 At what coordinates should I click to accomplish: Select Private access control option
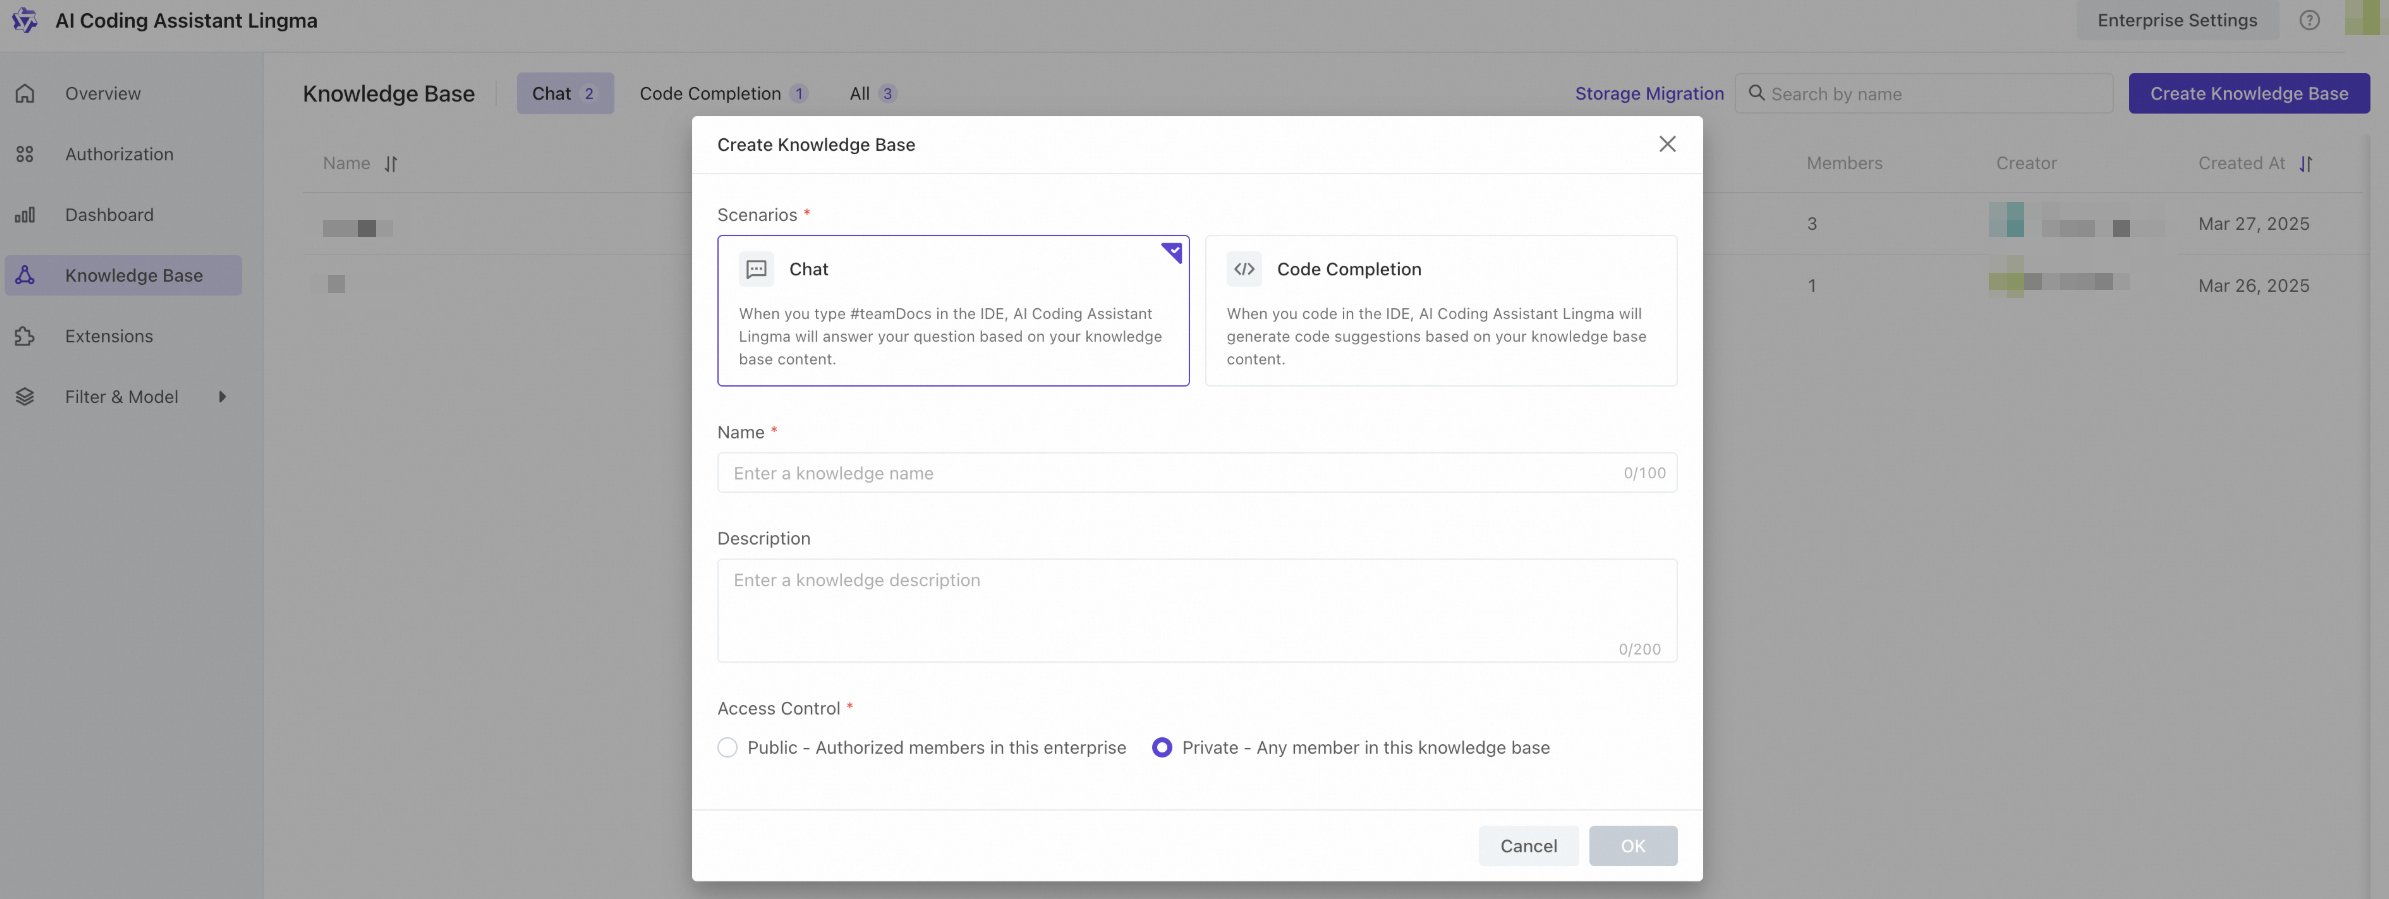point(1161,748)
